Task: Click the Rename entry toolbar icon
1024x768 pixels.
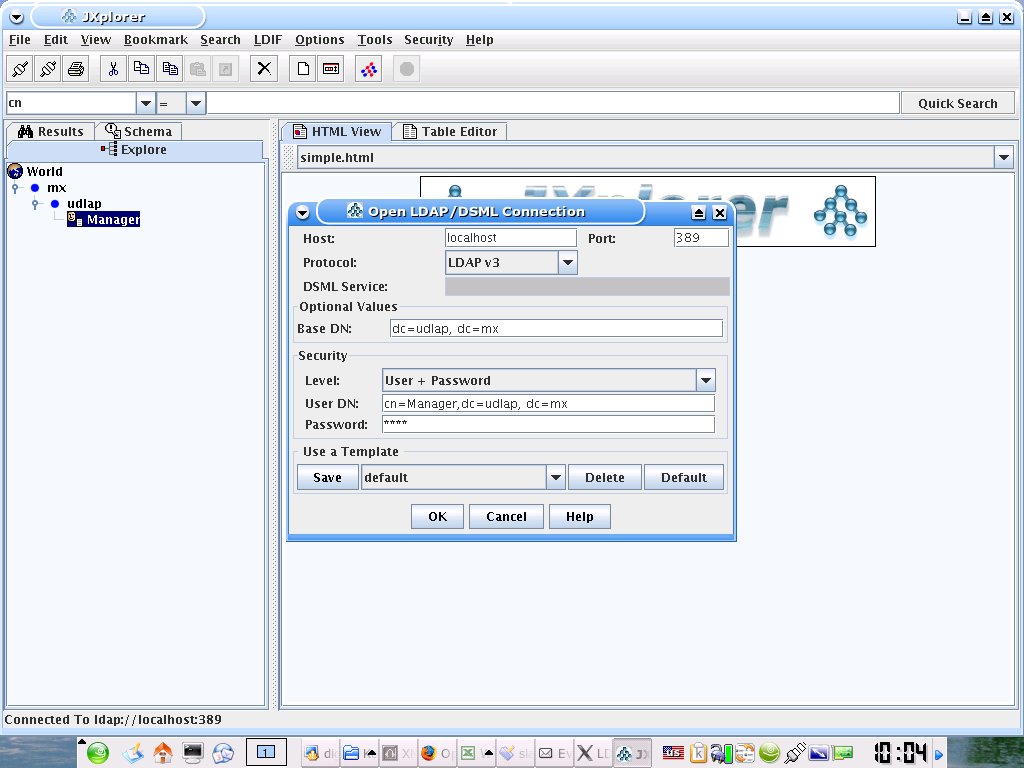Action: 330,69
